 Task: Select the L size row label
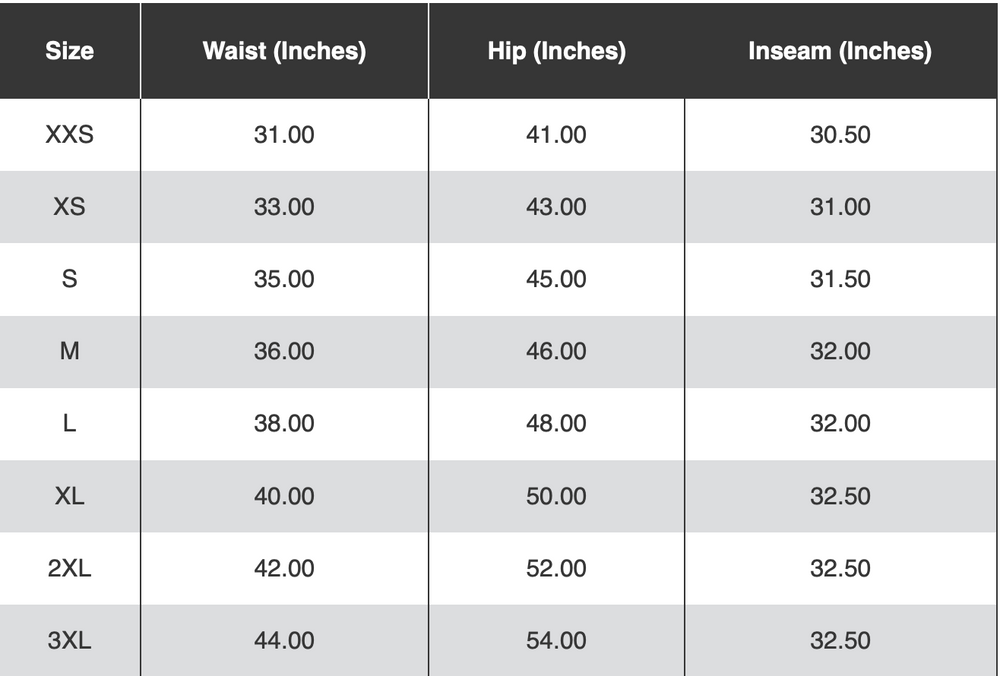click(69, 423)
